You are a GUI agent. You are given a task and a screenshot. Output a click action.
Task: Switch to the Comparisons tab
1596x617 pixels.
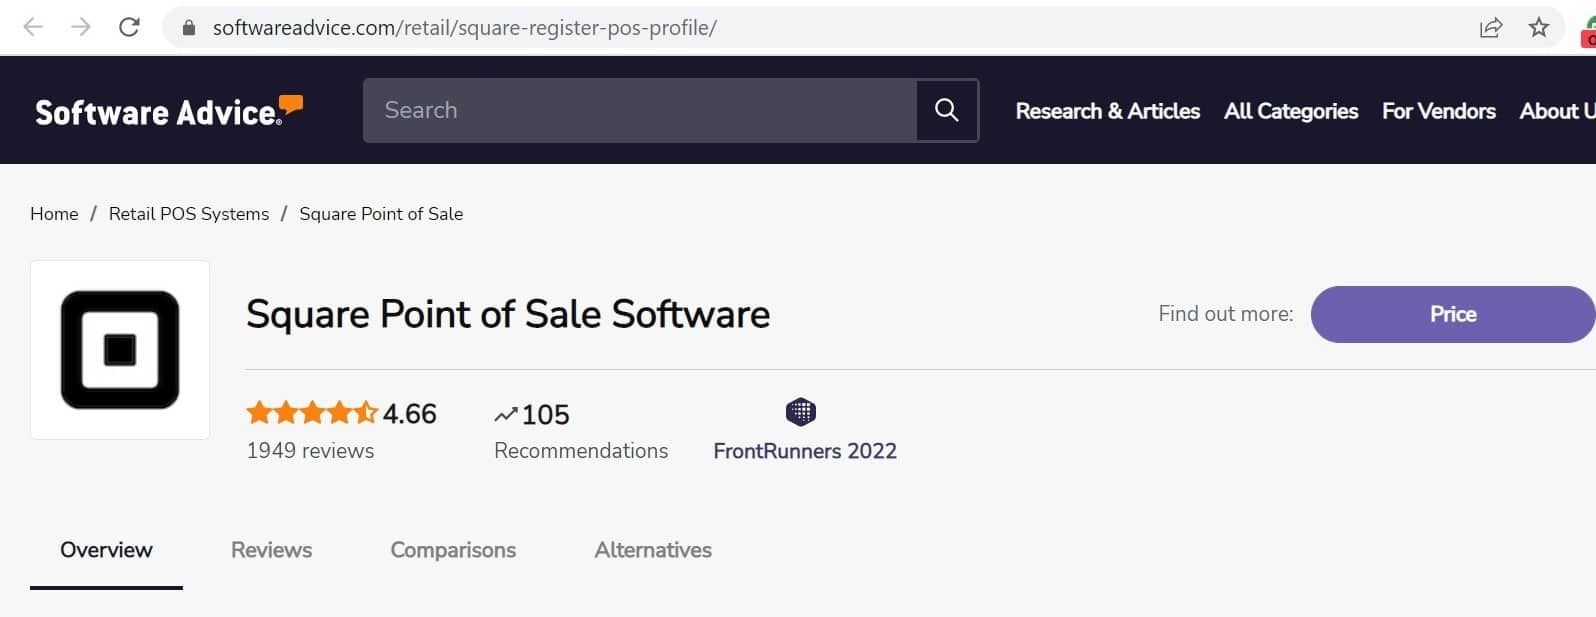453,550
